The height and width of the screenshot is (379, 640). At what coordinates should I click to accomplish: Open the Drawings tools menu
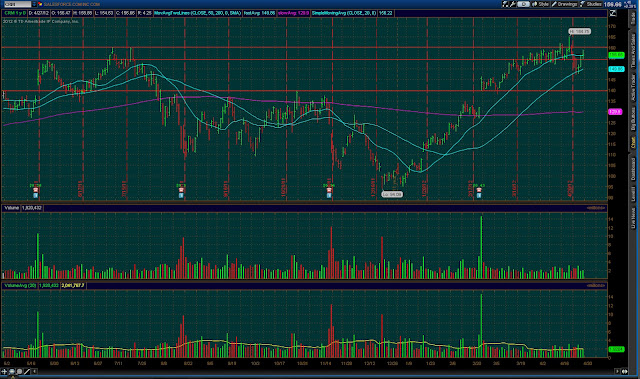point(564,4)
